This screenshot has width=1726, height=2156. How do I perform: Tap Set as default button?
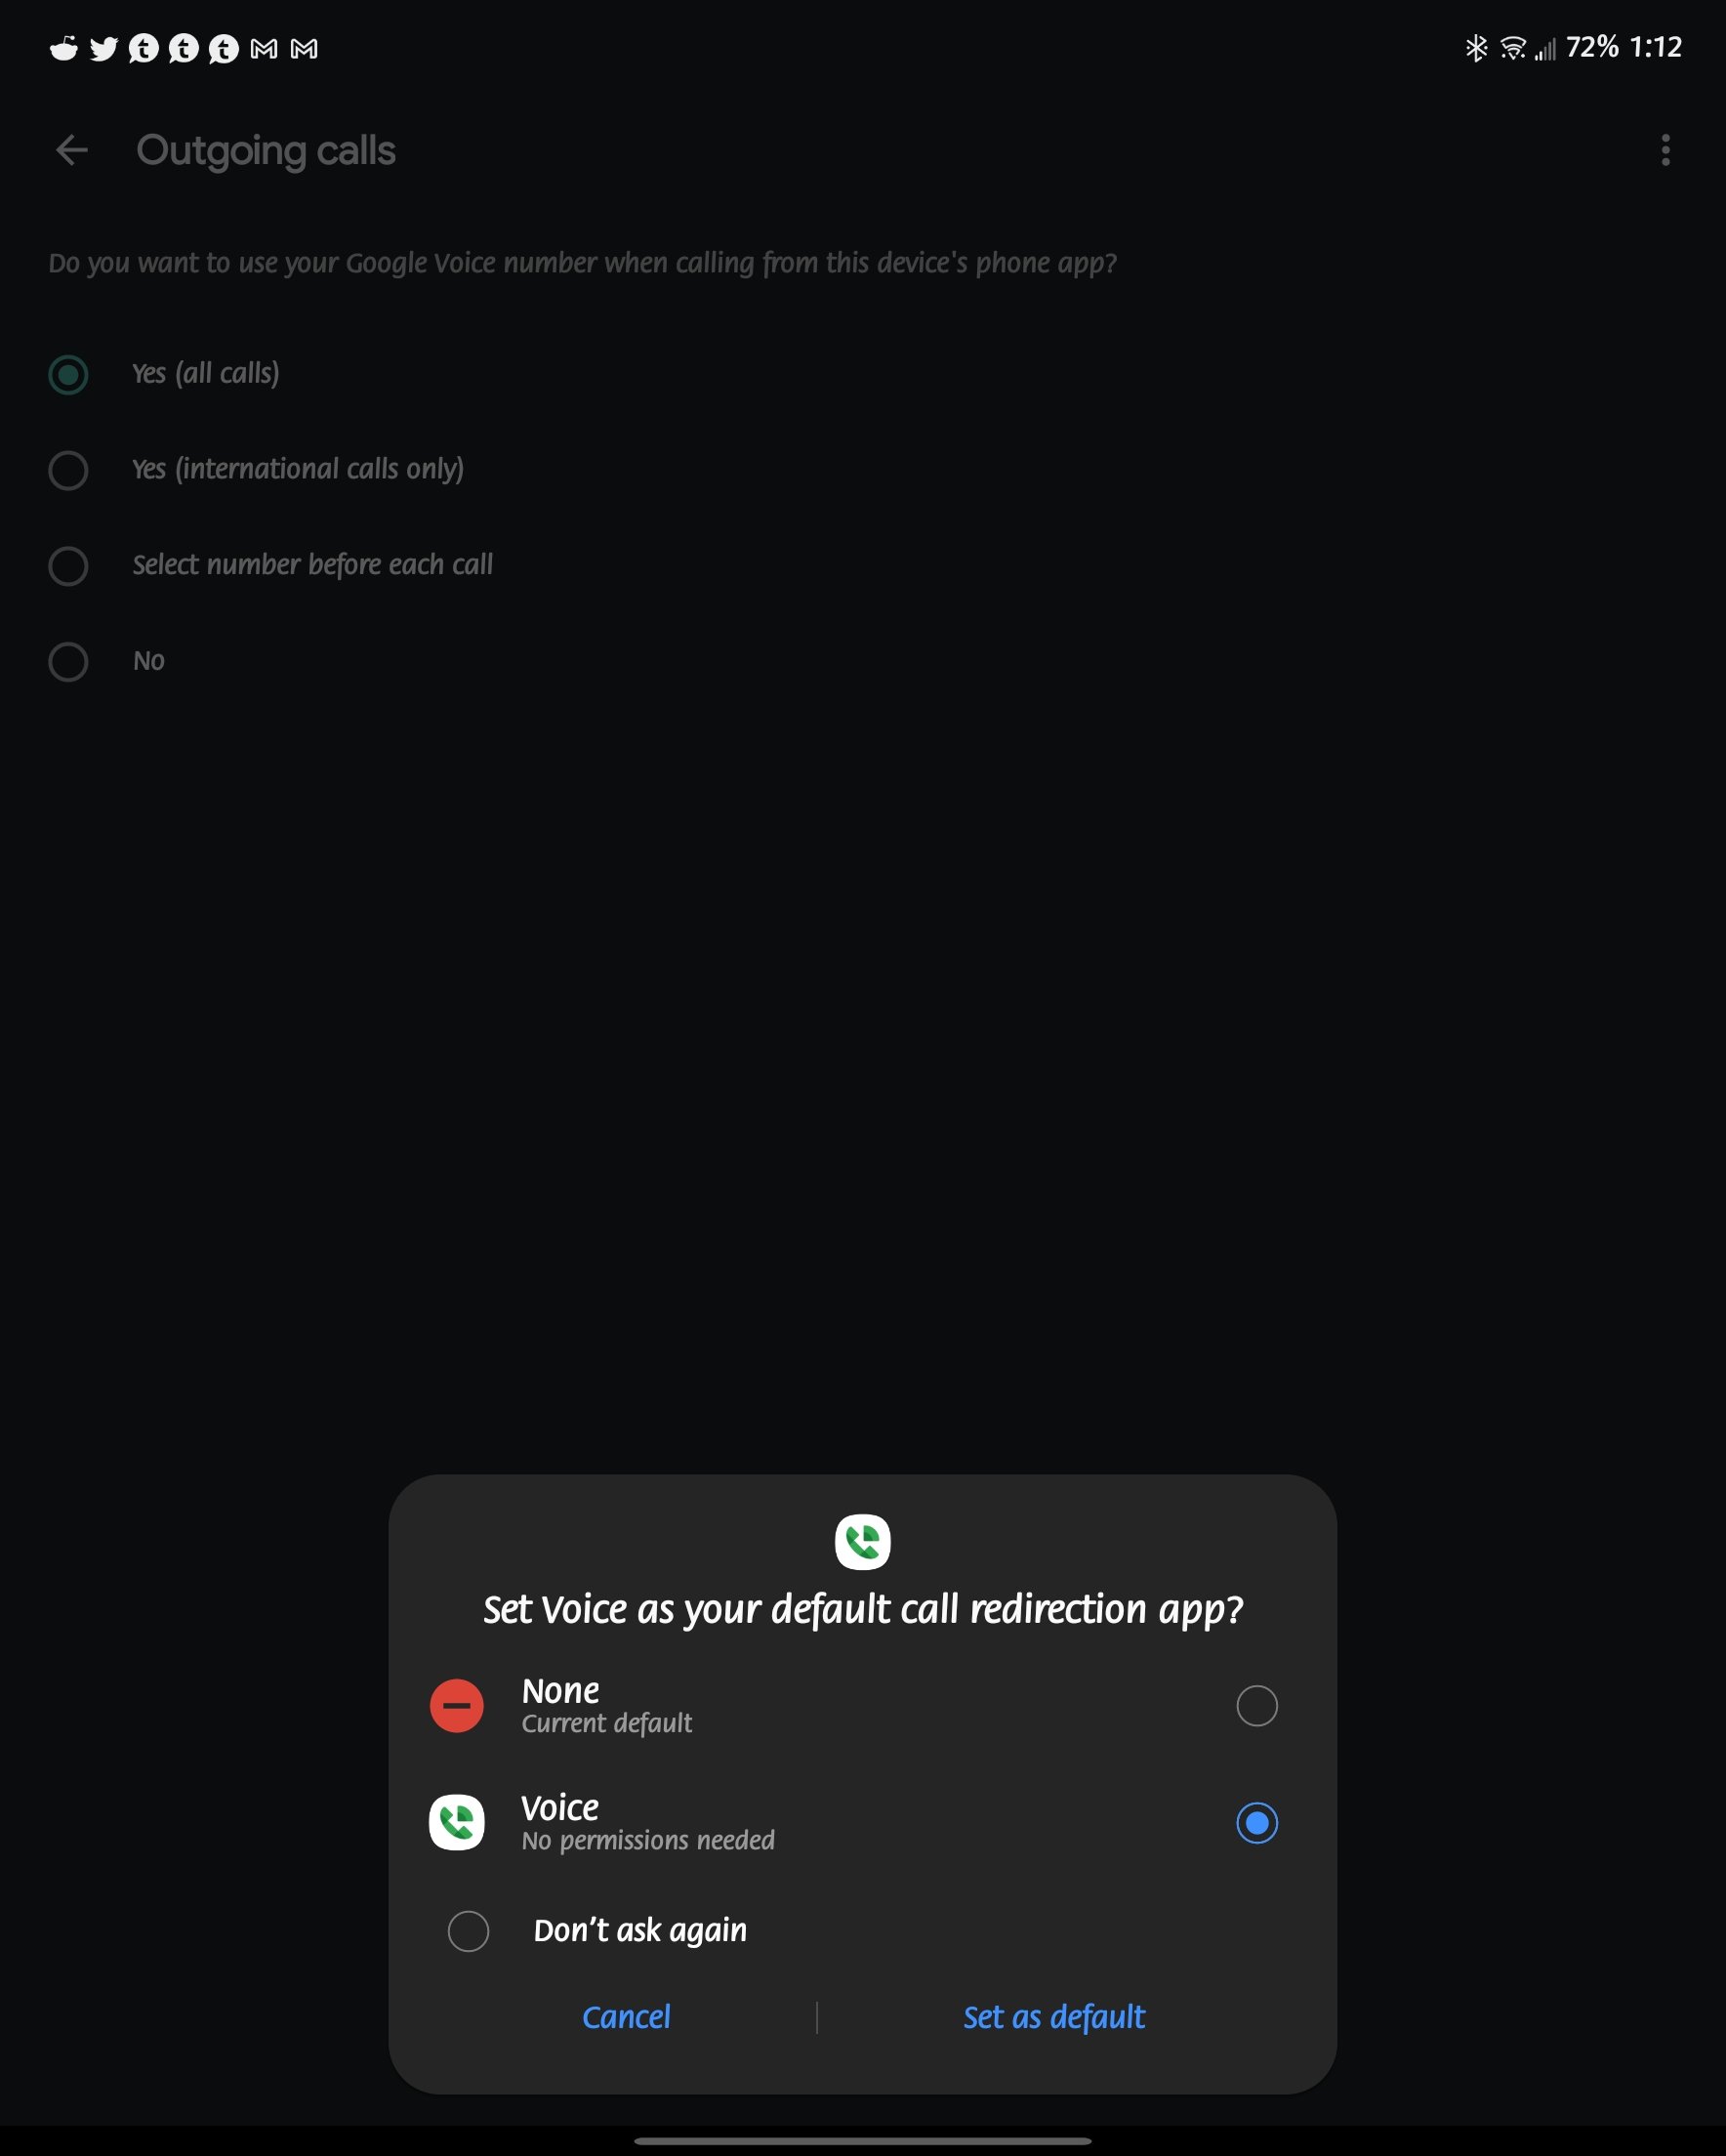1054,2017
